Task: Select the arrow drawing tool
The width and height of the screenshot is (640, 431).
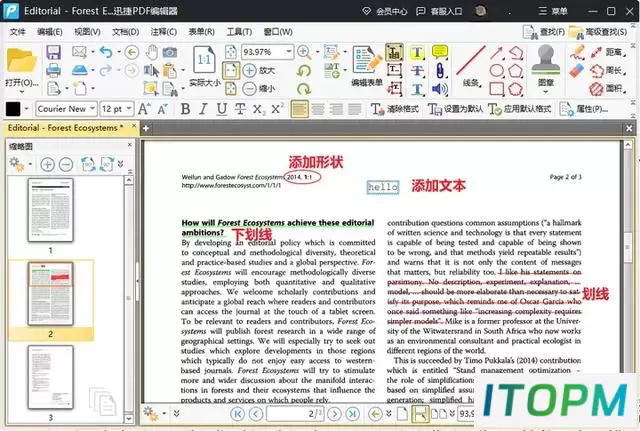Action: point(496,53)
